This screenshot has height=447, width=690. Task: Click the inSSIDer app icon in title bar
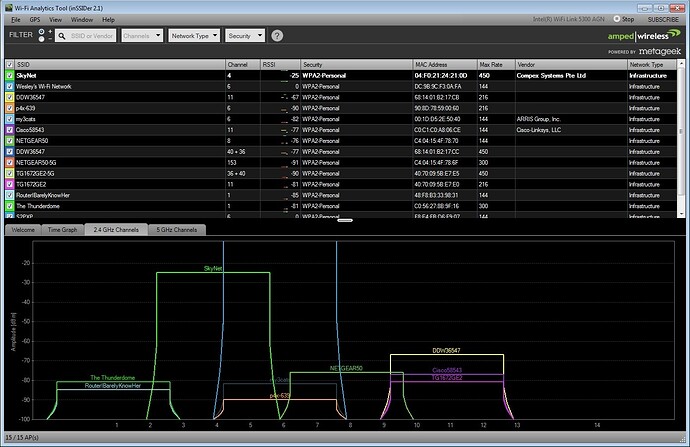pyautogui.click(x=8, y=8)
